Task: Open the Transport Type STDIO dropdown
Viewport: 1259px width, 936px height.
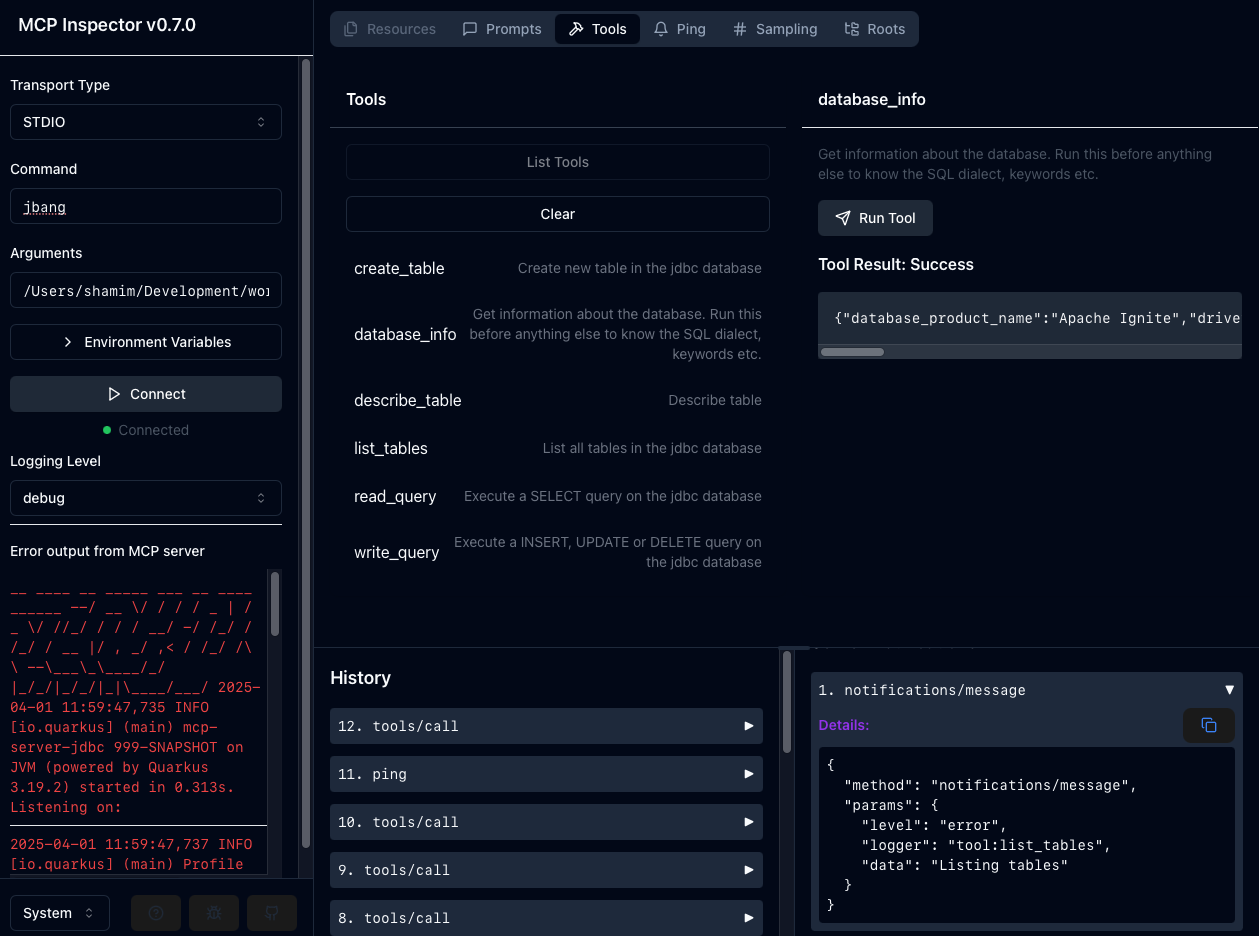Action: 146,122
